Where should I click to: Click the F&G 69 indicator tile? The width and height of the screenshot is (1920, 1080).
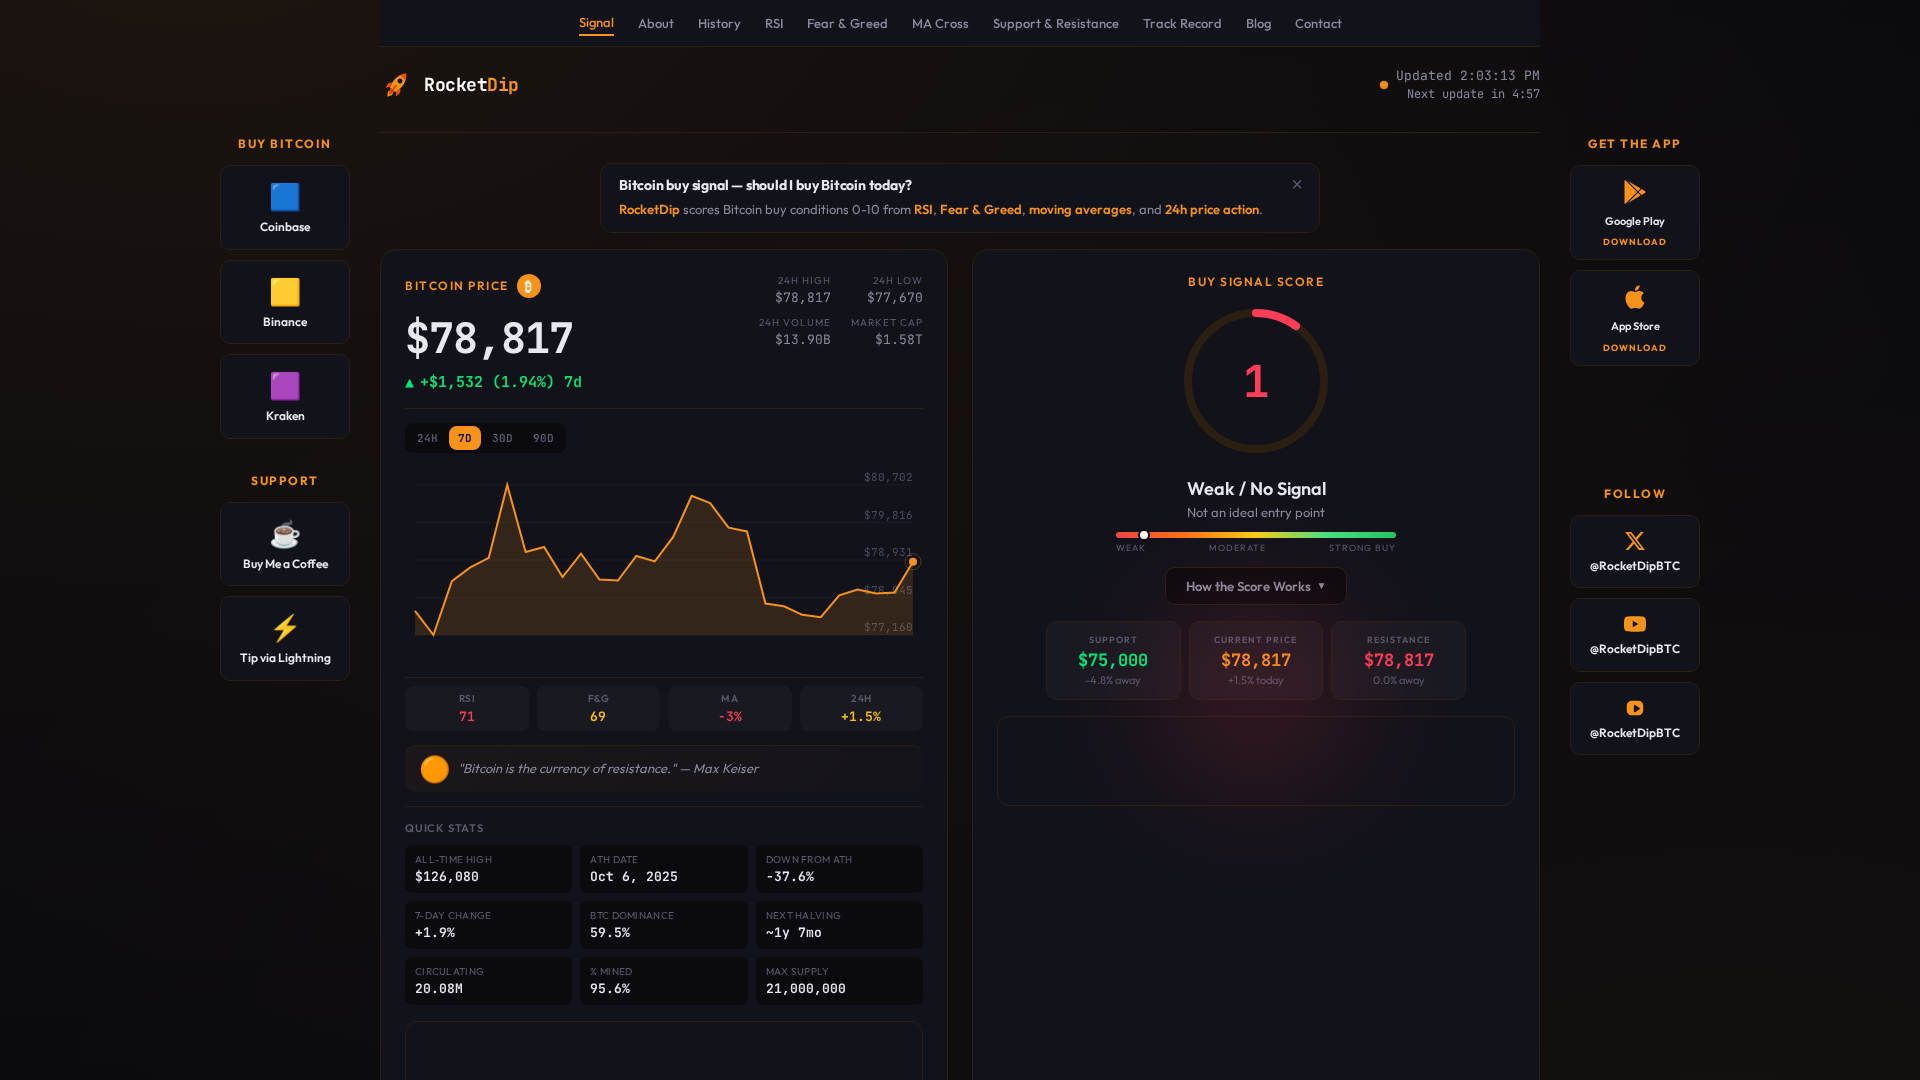pyautogui.click(x=598, y=708)
